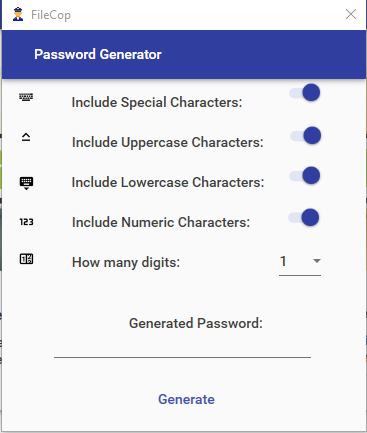Screen dimensions: 367x433
Task: Click the uppercase caret icon
Action: click(26, 137)
